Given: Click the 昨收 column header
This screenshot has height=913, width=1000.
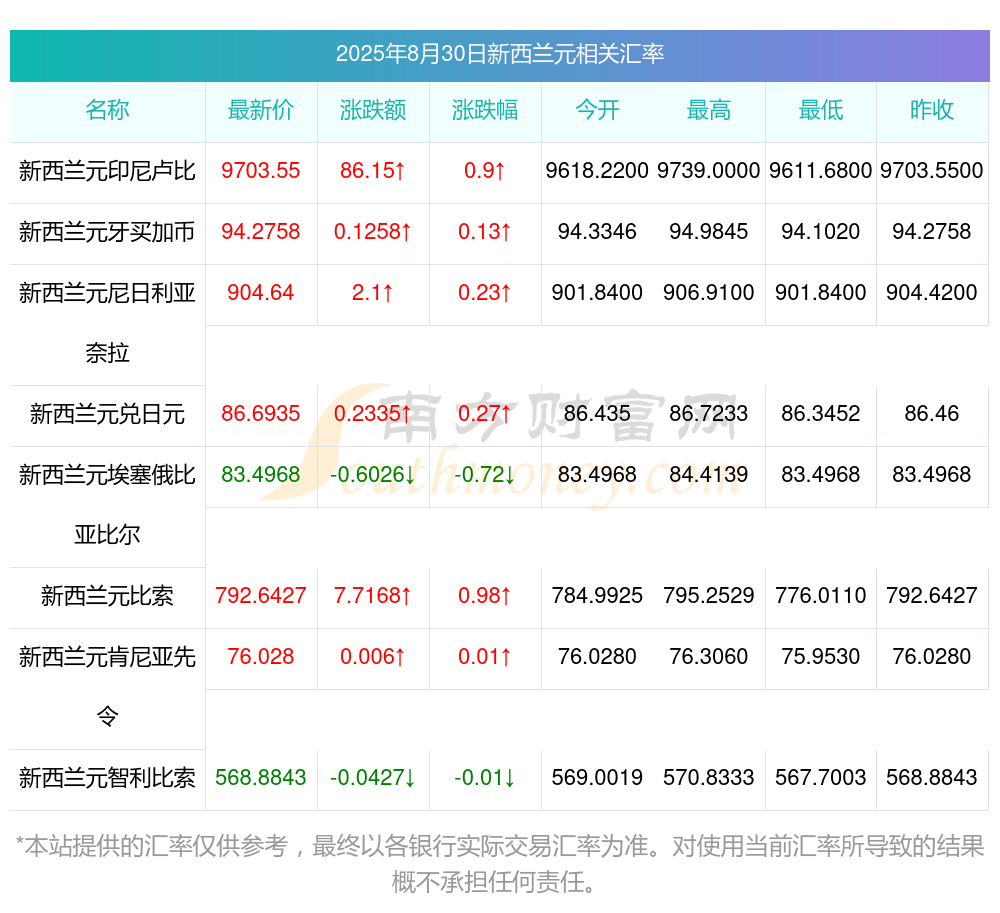Looking at the screenshot, I should coord(932,110).
